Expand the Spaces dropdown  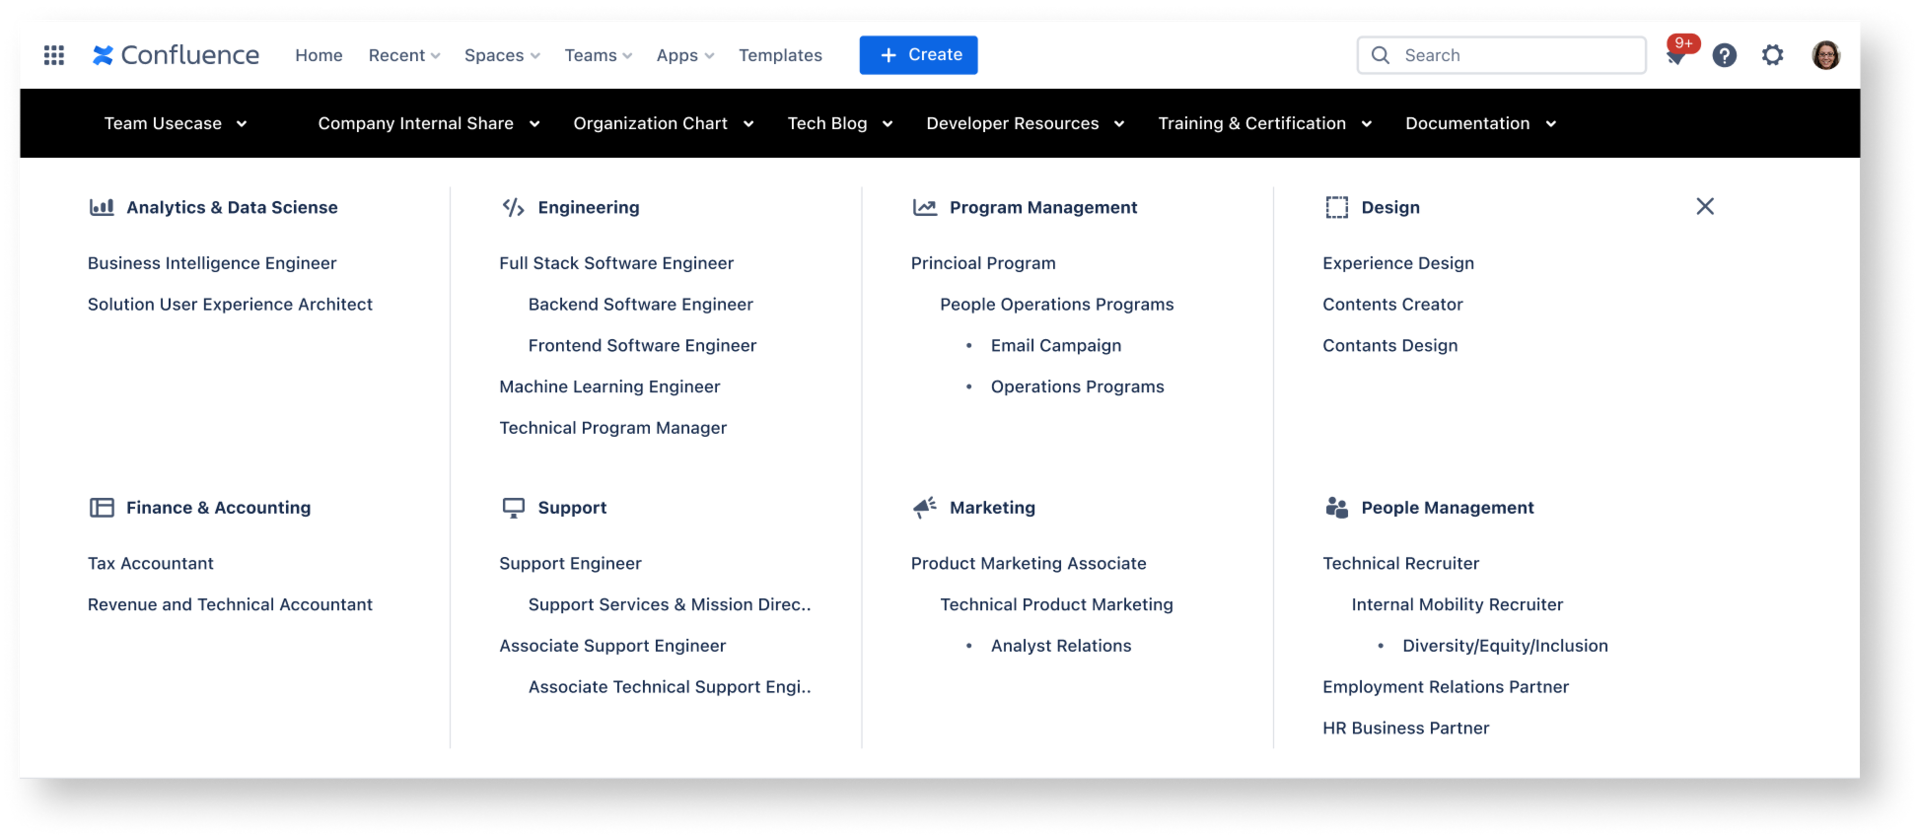[x=502, y=55]
